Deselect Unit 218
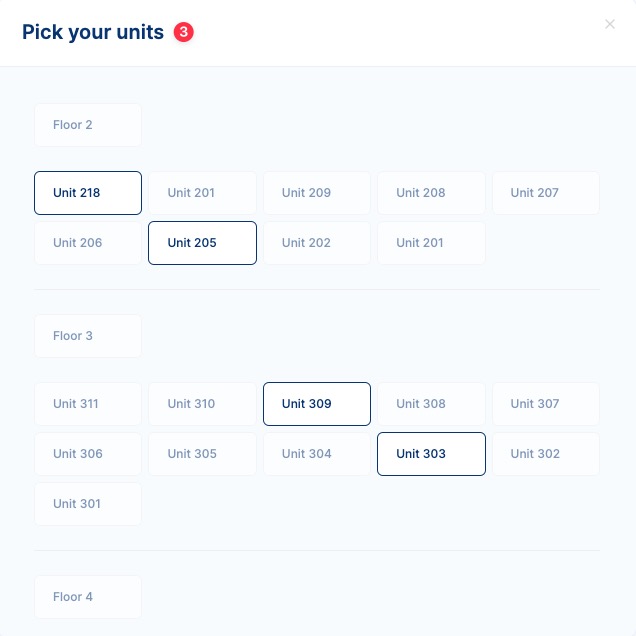 tap(88, 193)
